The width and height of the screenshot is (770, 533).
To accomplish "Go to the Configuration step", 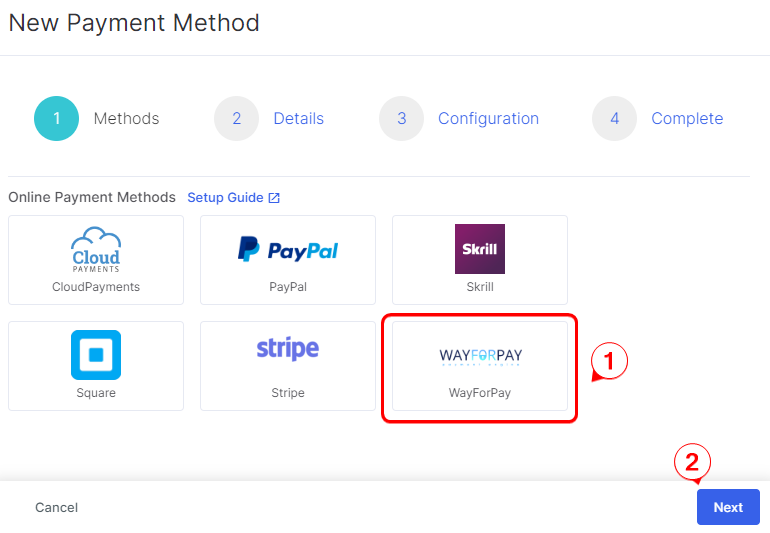I will coord(488,118).
